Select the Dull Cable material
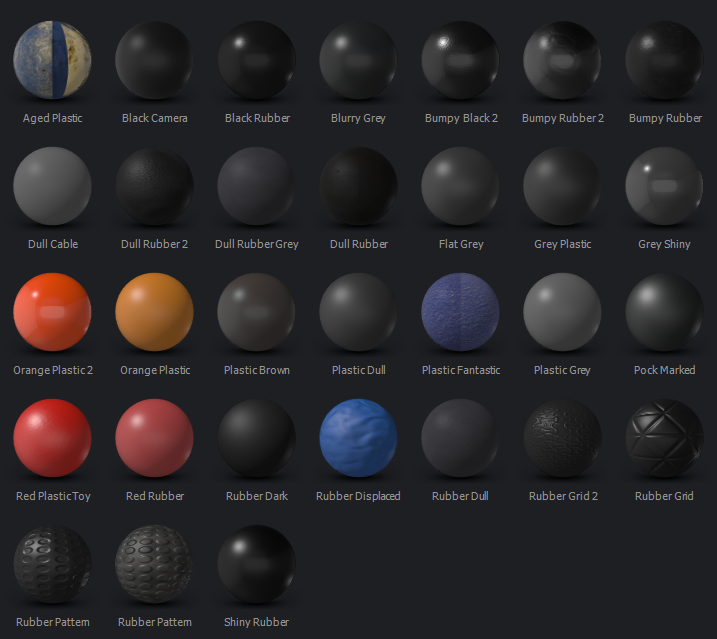717x639 pixels. click(x=52, y=186)
